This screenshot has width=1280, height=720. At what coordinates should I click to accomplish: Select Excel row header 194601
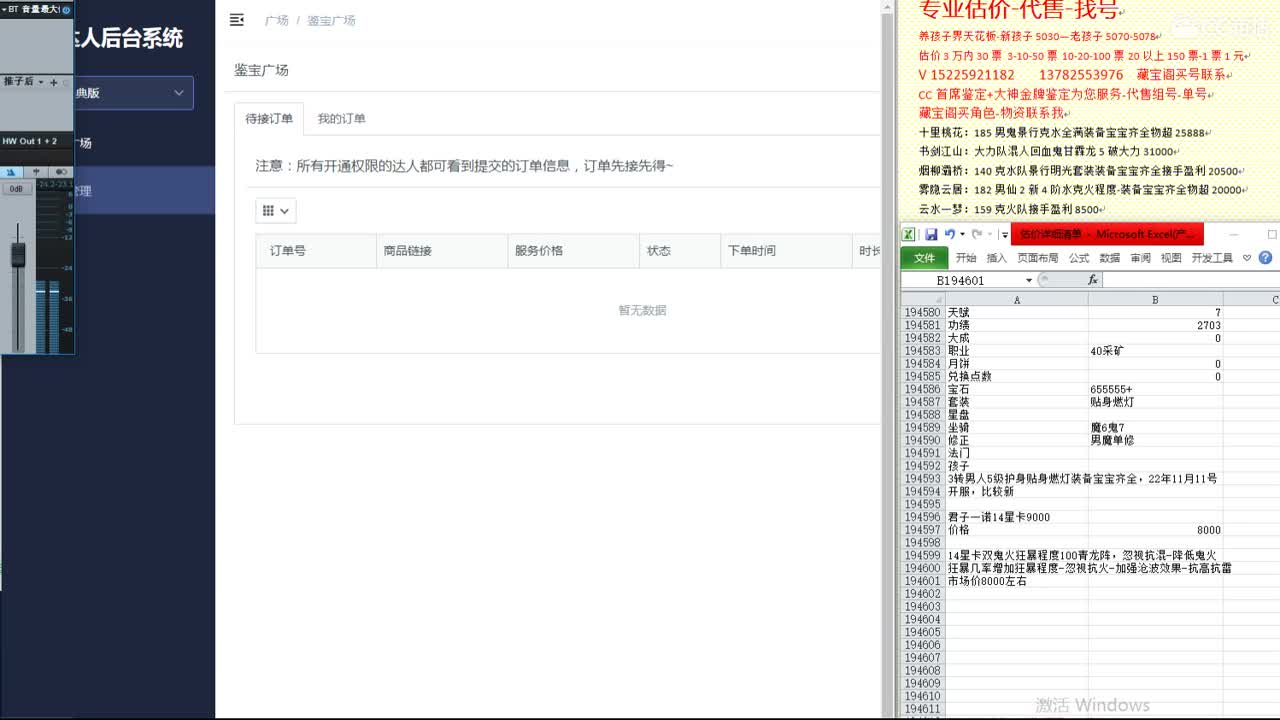click(x=923, y=581)
